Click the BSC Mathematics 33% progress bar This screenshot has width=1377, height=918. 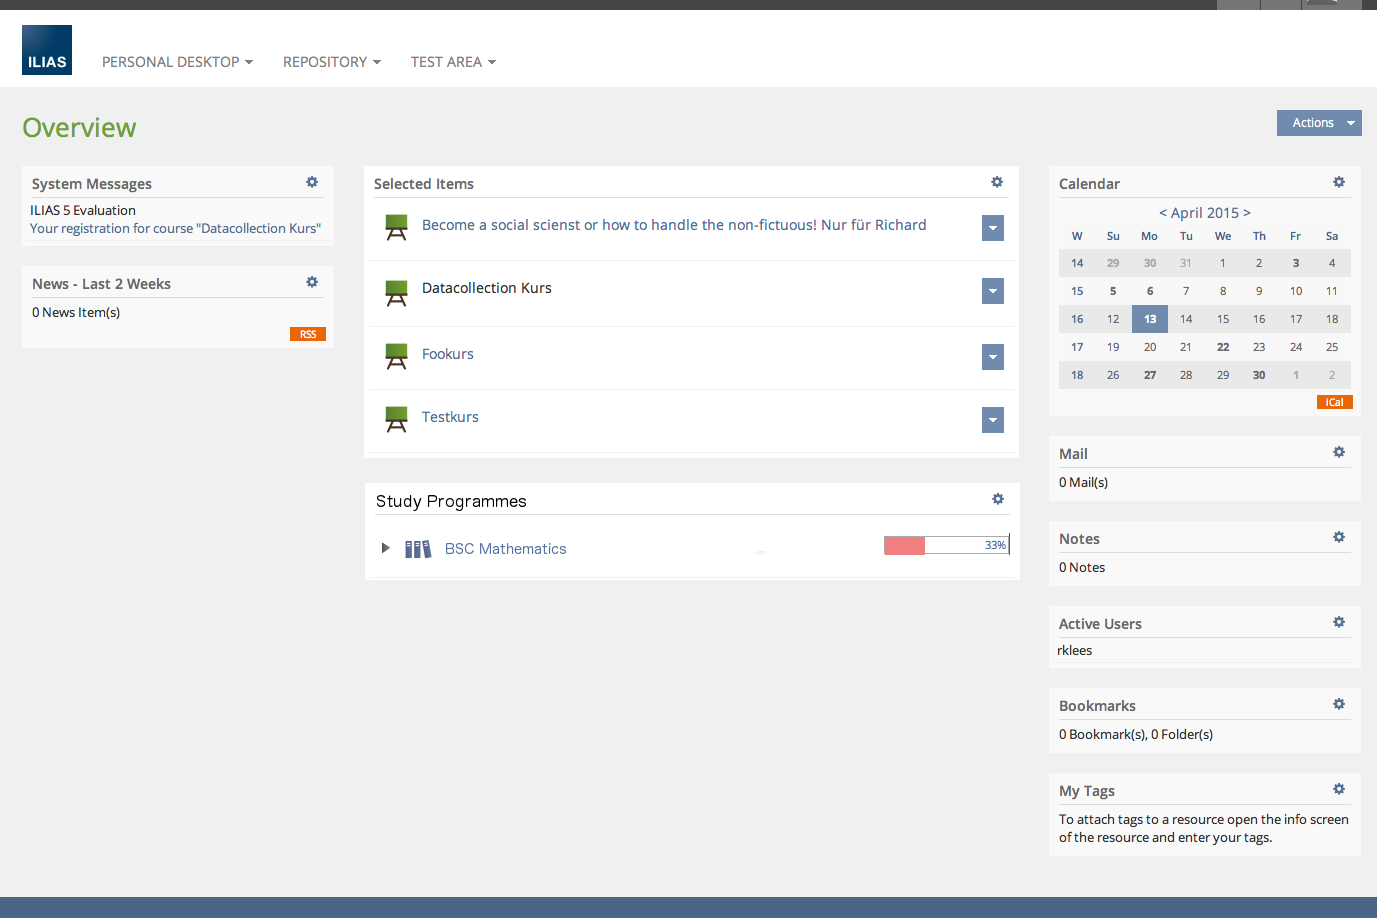point(946,545)
